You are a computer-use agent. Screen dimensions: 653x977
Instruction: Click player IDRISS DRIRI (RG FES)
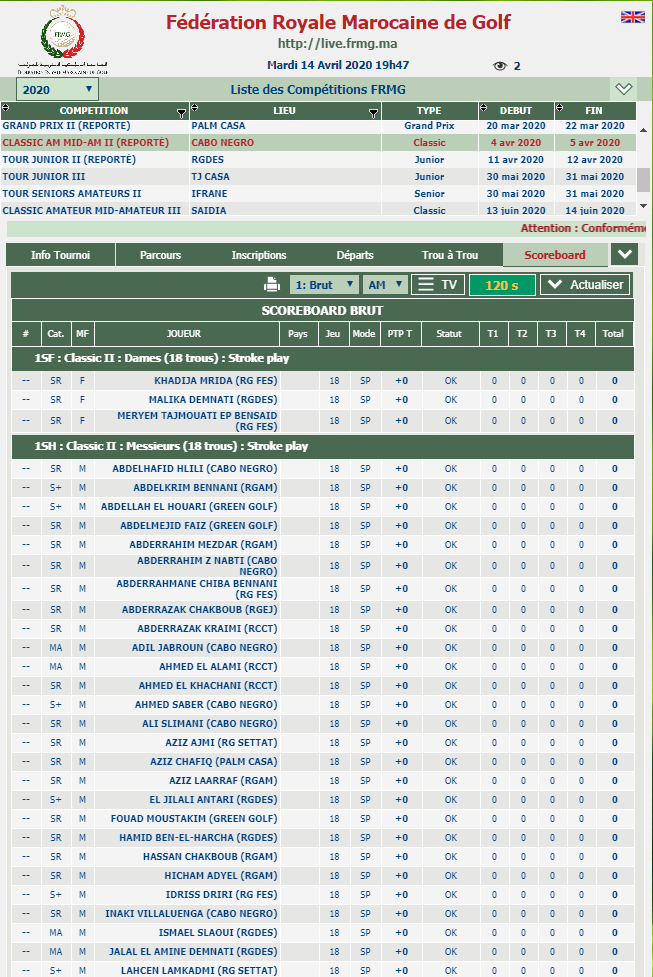point(221,895)
